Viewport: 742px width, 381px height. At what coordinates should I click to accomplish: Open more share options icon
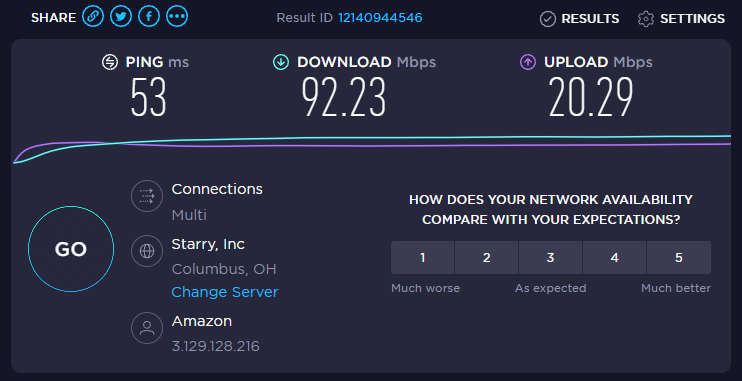click(x=177, y=17)
